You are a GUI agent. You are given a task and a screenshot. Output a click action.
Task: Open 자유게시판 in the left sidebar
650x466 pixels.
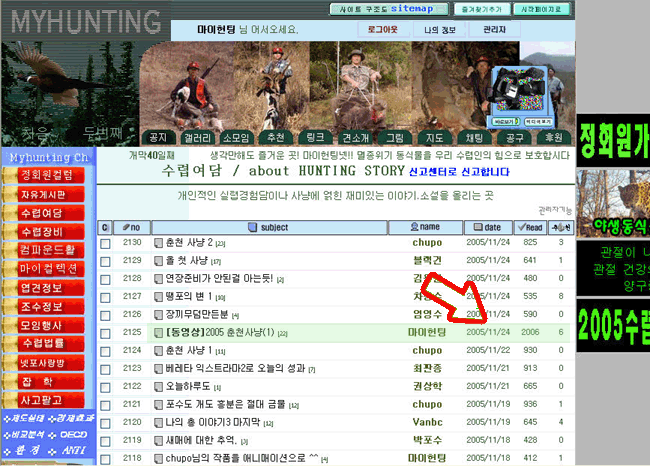coord(42,194)
